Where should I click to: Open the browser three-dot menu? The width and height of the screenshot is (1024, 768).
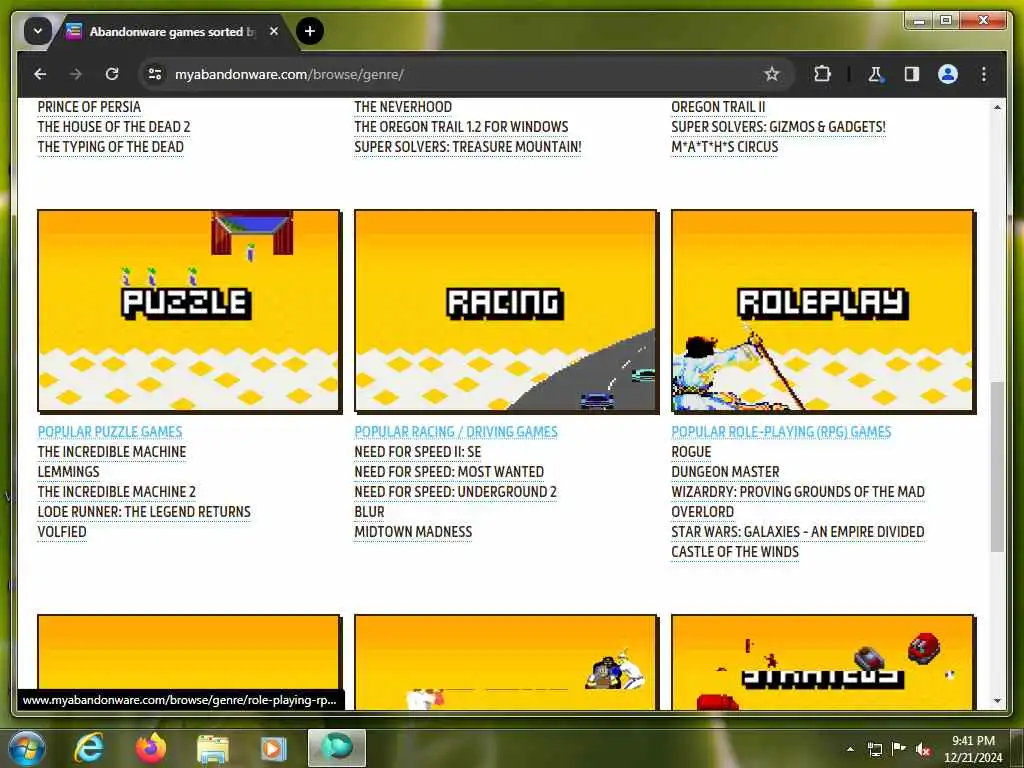tap(984, 74)
